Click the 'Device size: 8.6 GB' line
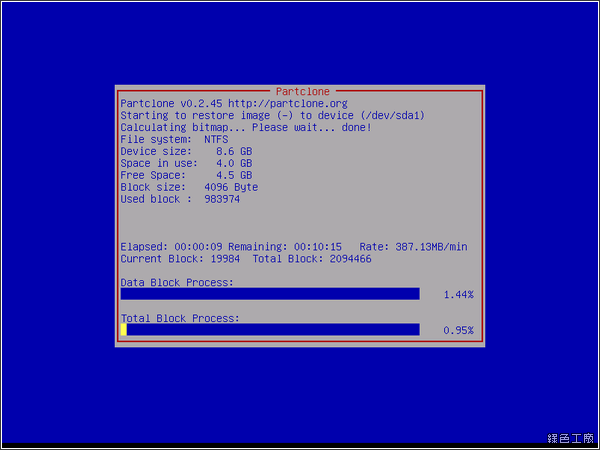Screen dimensions: 600x450 tap(186, 151)
